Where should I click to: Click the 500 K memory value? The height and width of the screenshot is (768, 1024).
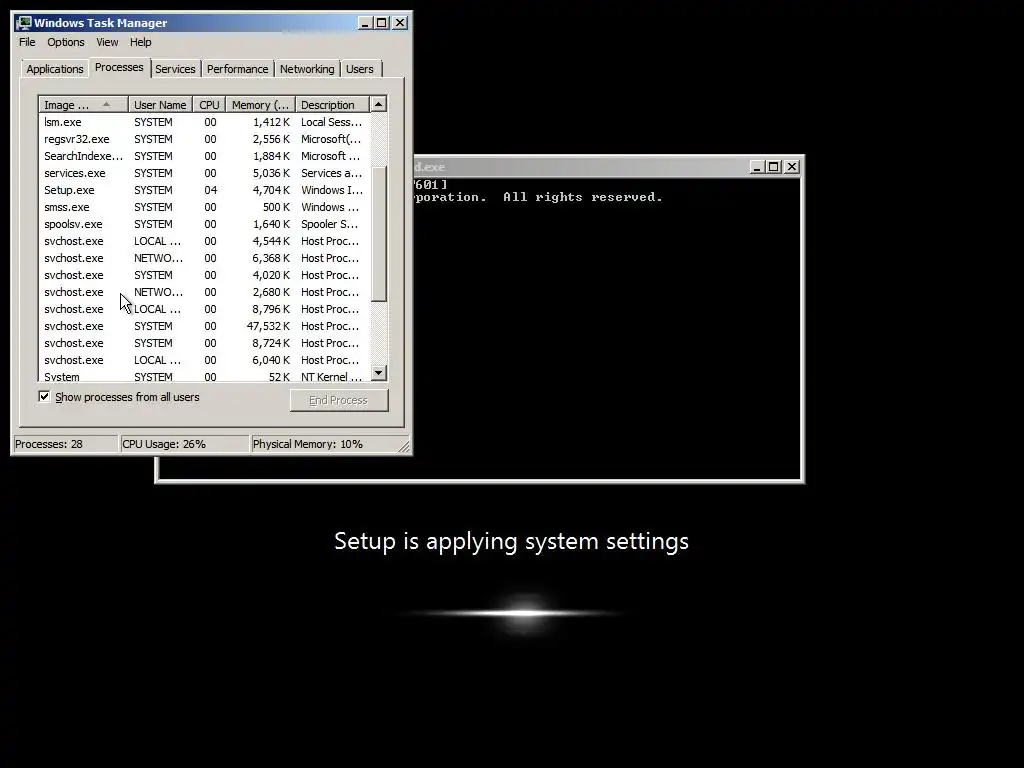pos(276,207)
